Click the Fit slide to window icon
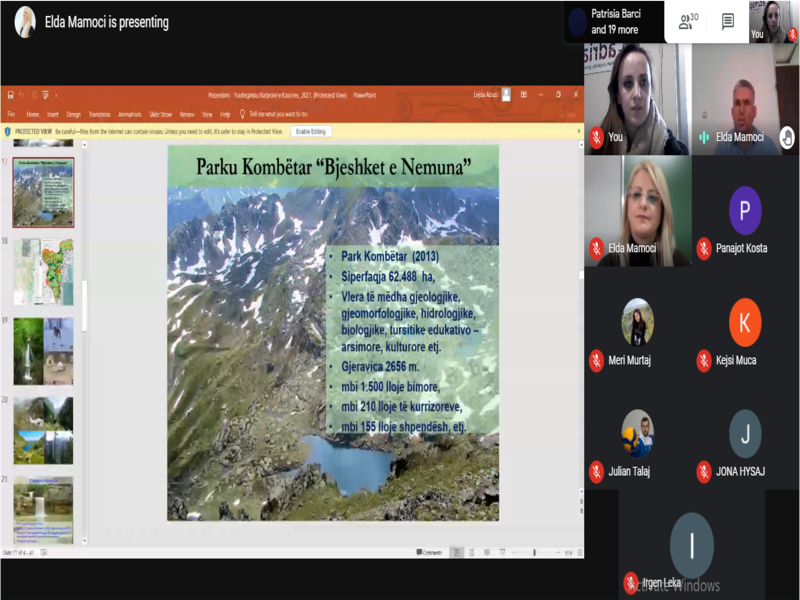Screen dimensions: 800x600 click(580, 553)
